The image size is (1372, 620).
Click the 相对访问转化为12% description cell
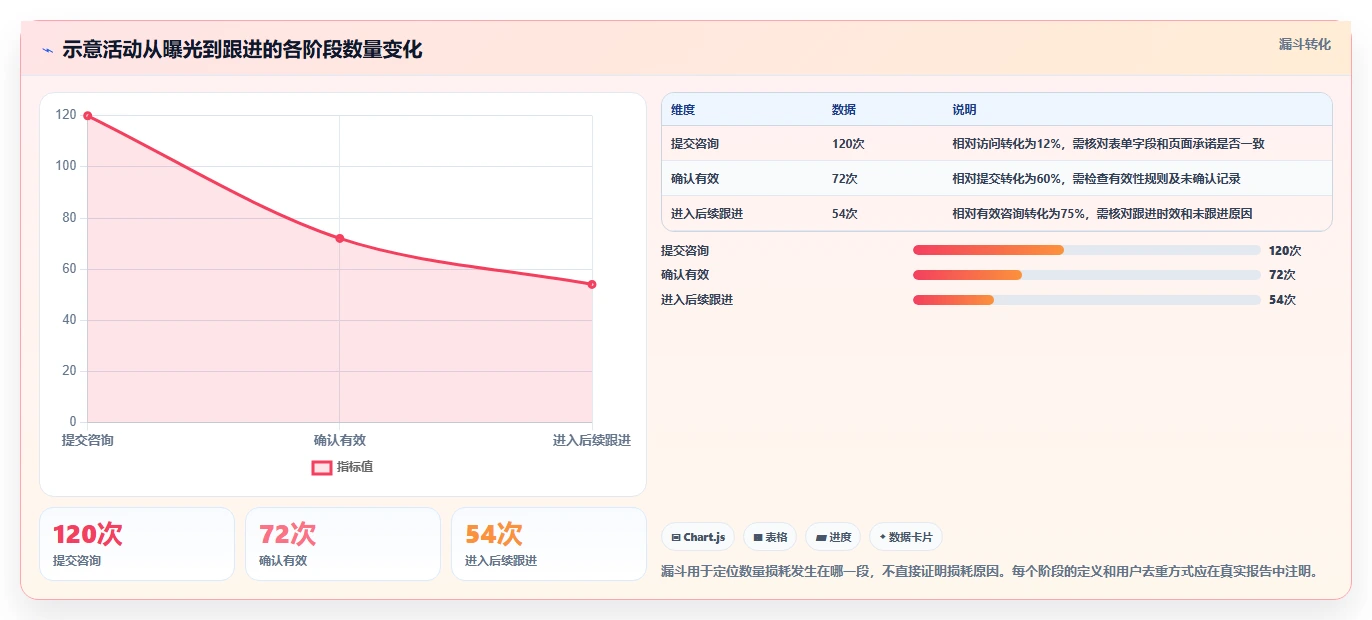1108,144
